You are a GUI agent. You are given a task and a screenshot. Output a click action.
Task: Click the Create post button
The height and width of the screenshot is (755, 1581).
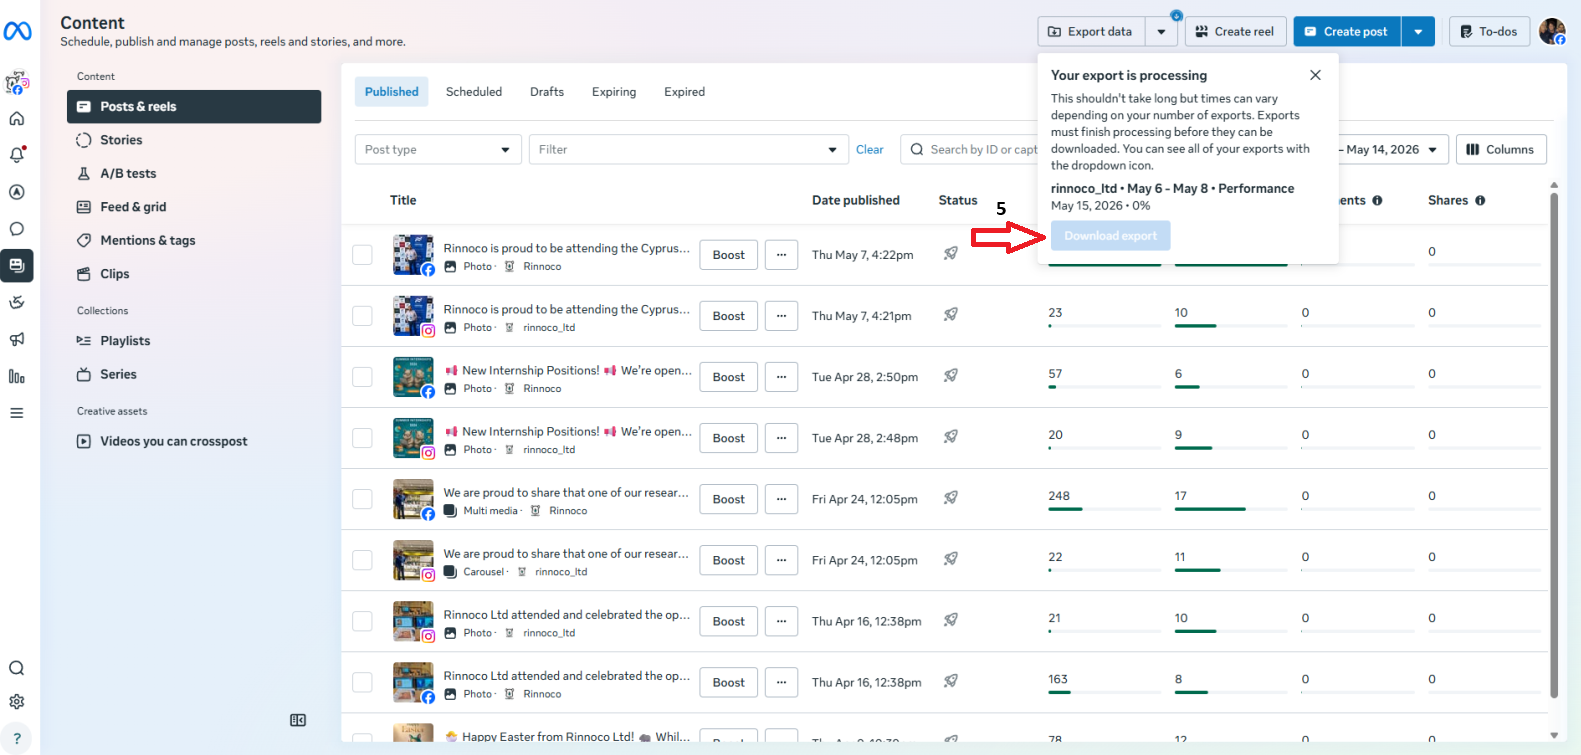[1347, 32]
